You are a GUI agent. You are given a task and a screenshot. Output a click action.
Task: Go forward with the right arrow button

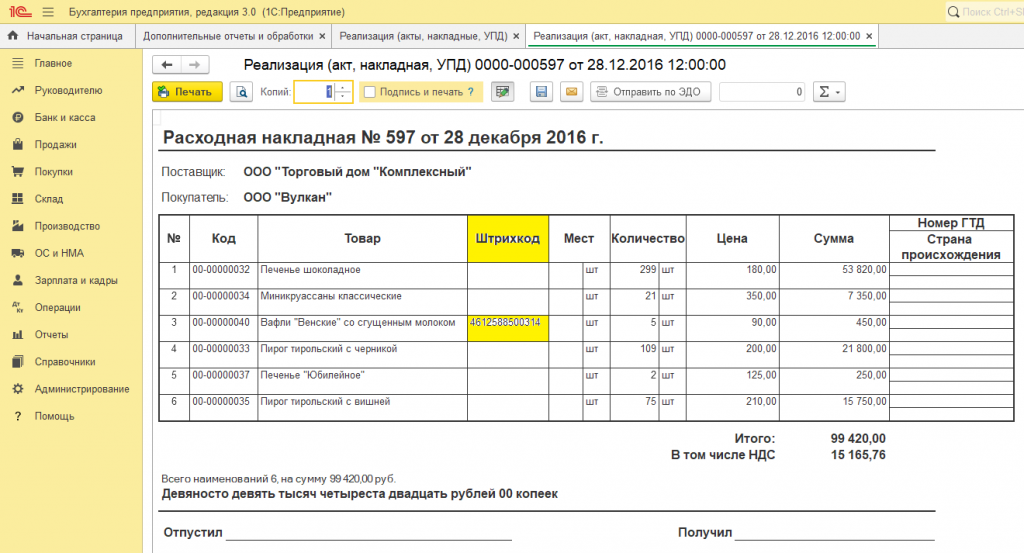(195, 65)
